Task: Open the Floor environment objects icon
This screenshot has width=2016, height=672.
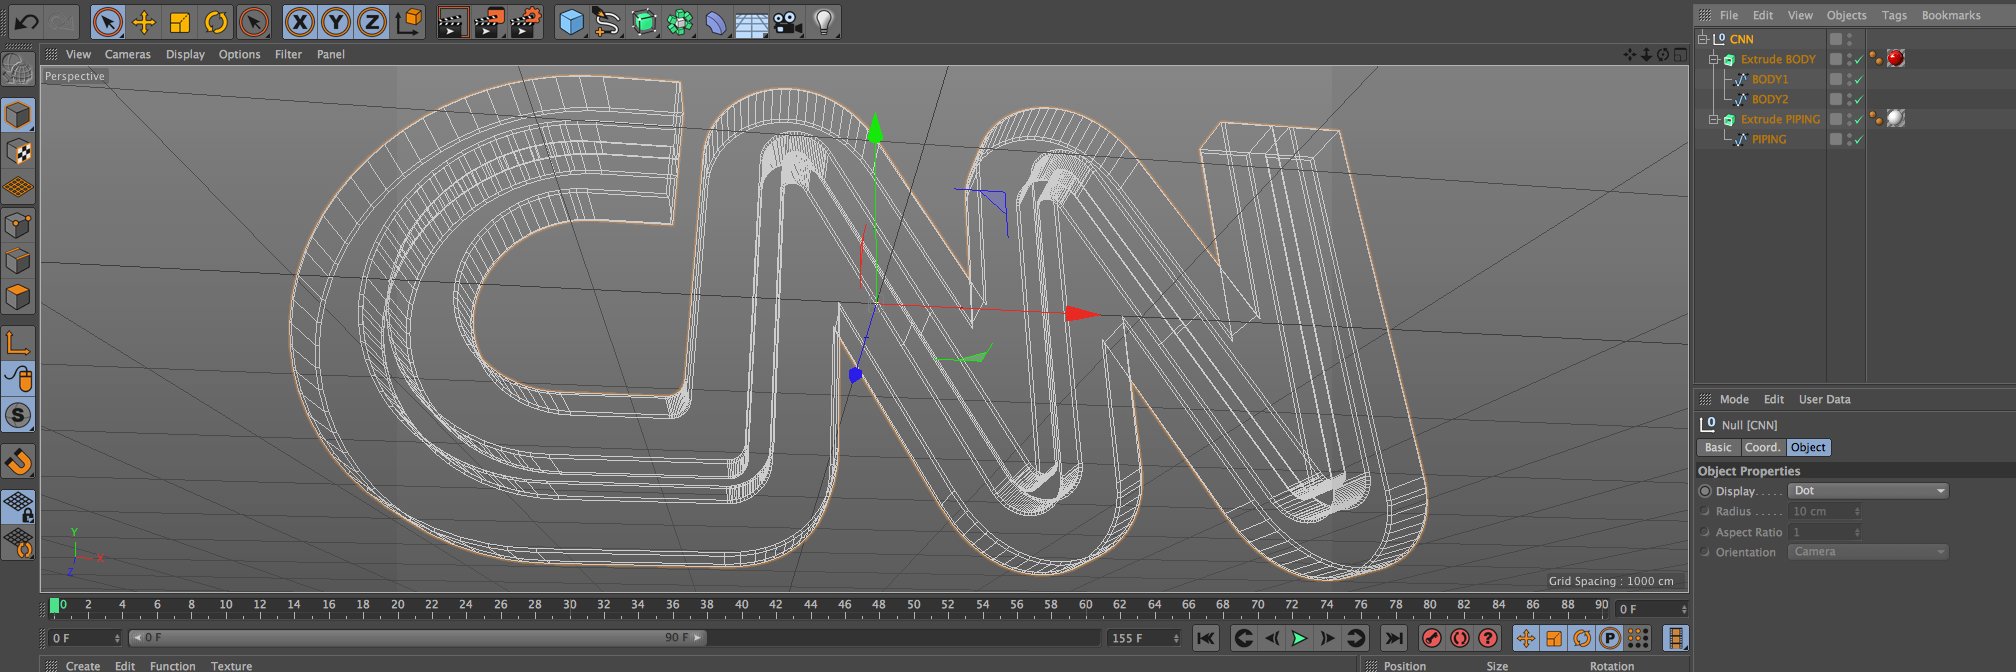Action: (x=752, y=22)
